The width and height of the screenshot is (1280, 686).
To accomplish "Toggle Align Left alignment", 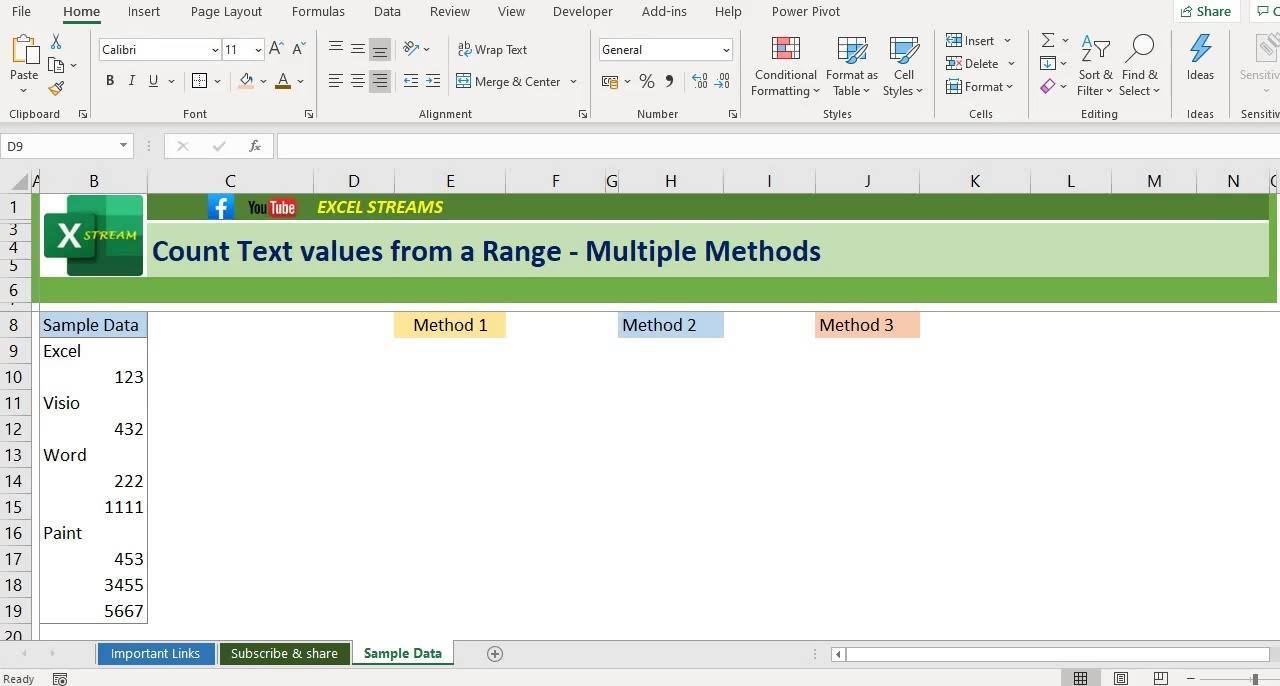I will 335,81.
